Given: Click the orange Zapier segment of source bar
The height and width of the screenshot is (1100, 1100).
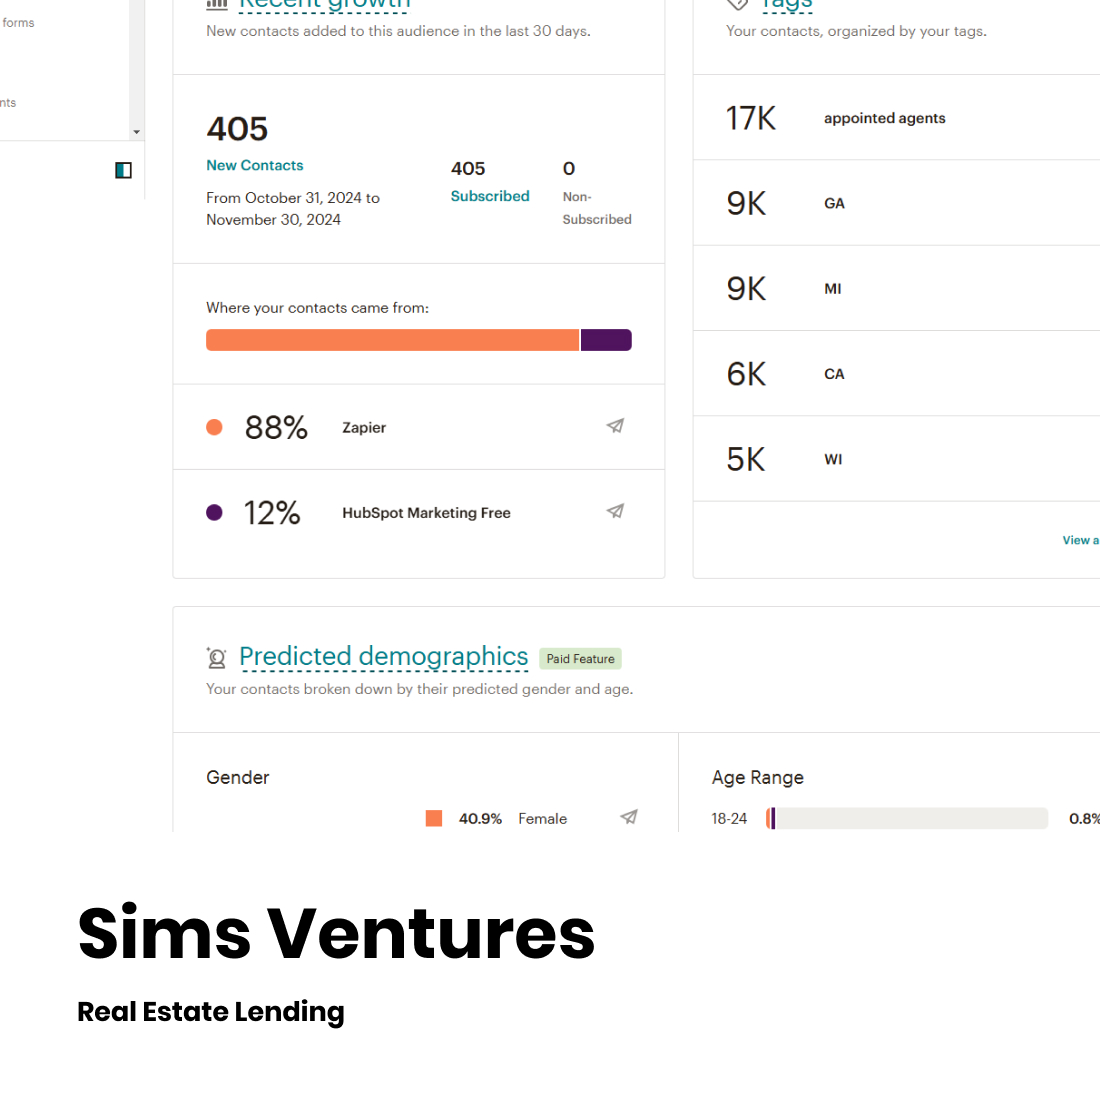Looking at the screenshot, I should 393,340.
